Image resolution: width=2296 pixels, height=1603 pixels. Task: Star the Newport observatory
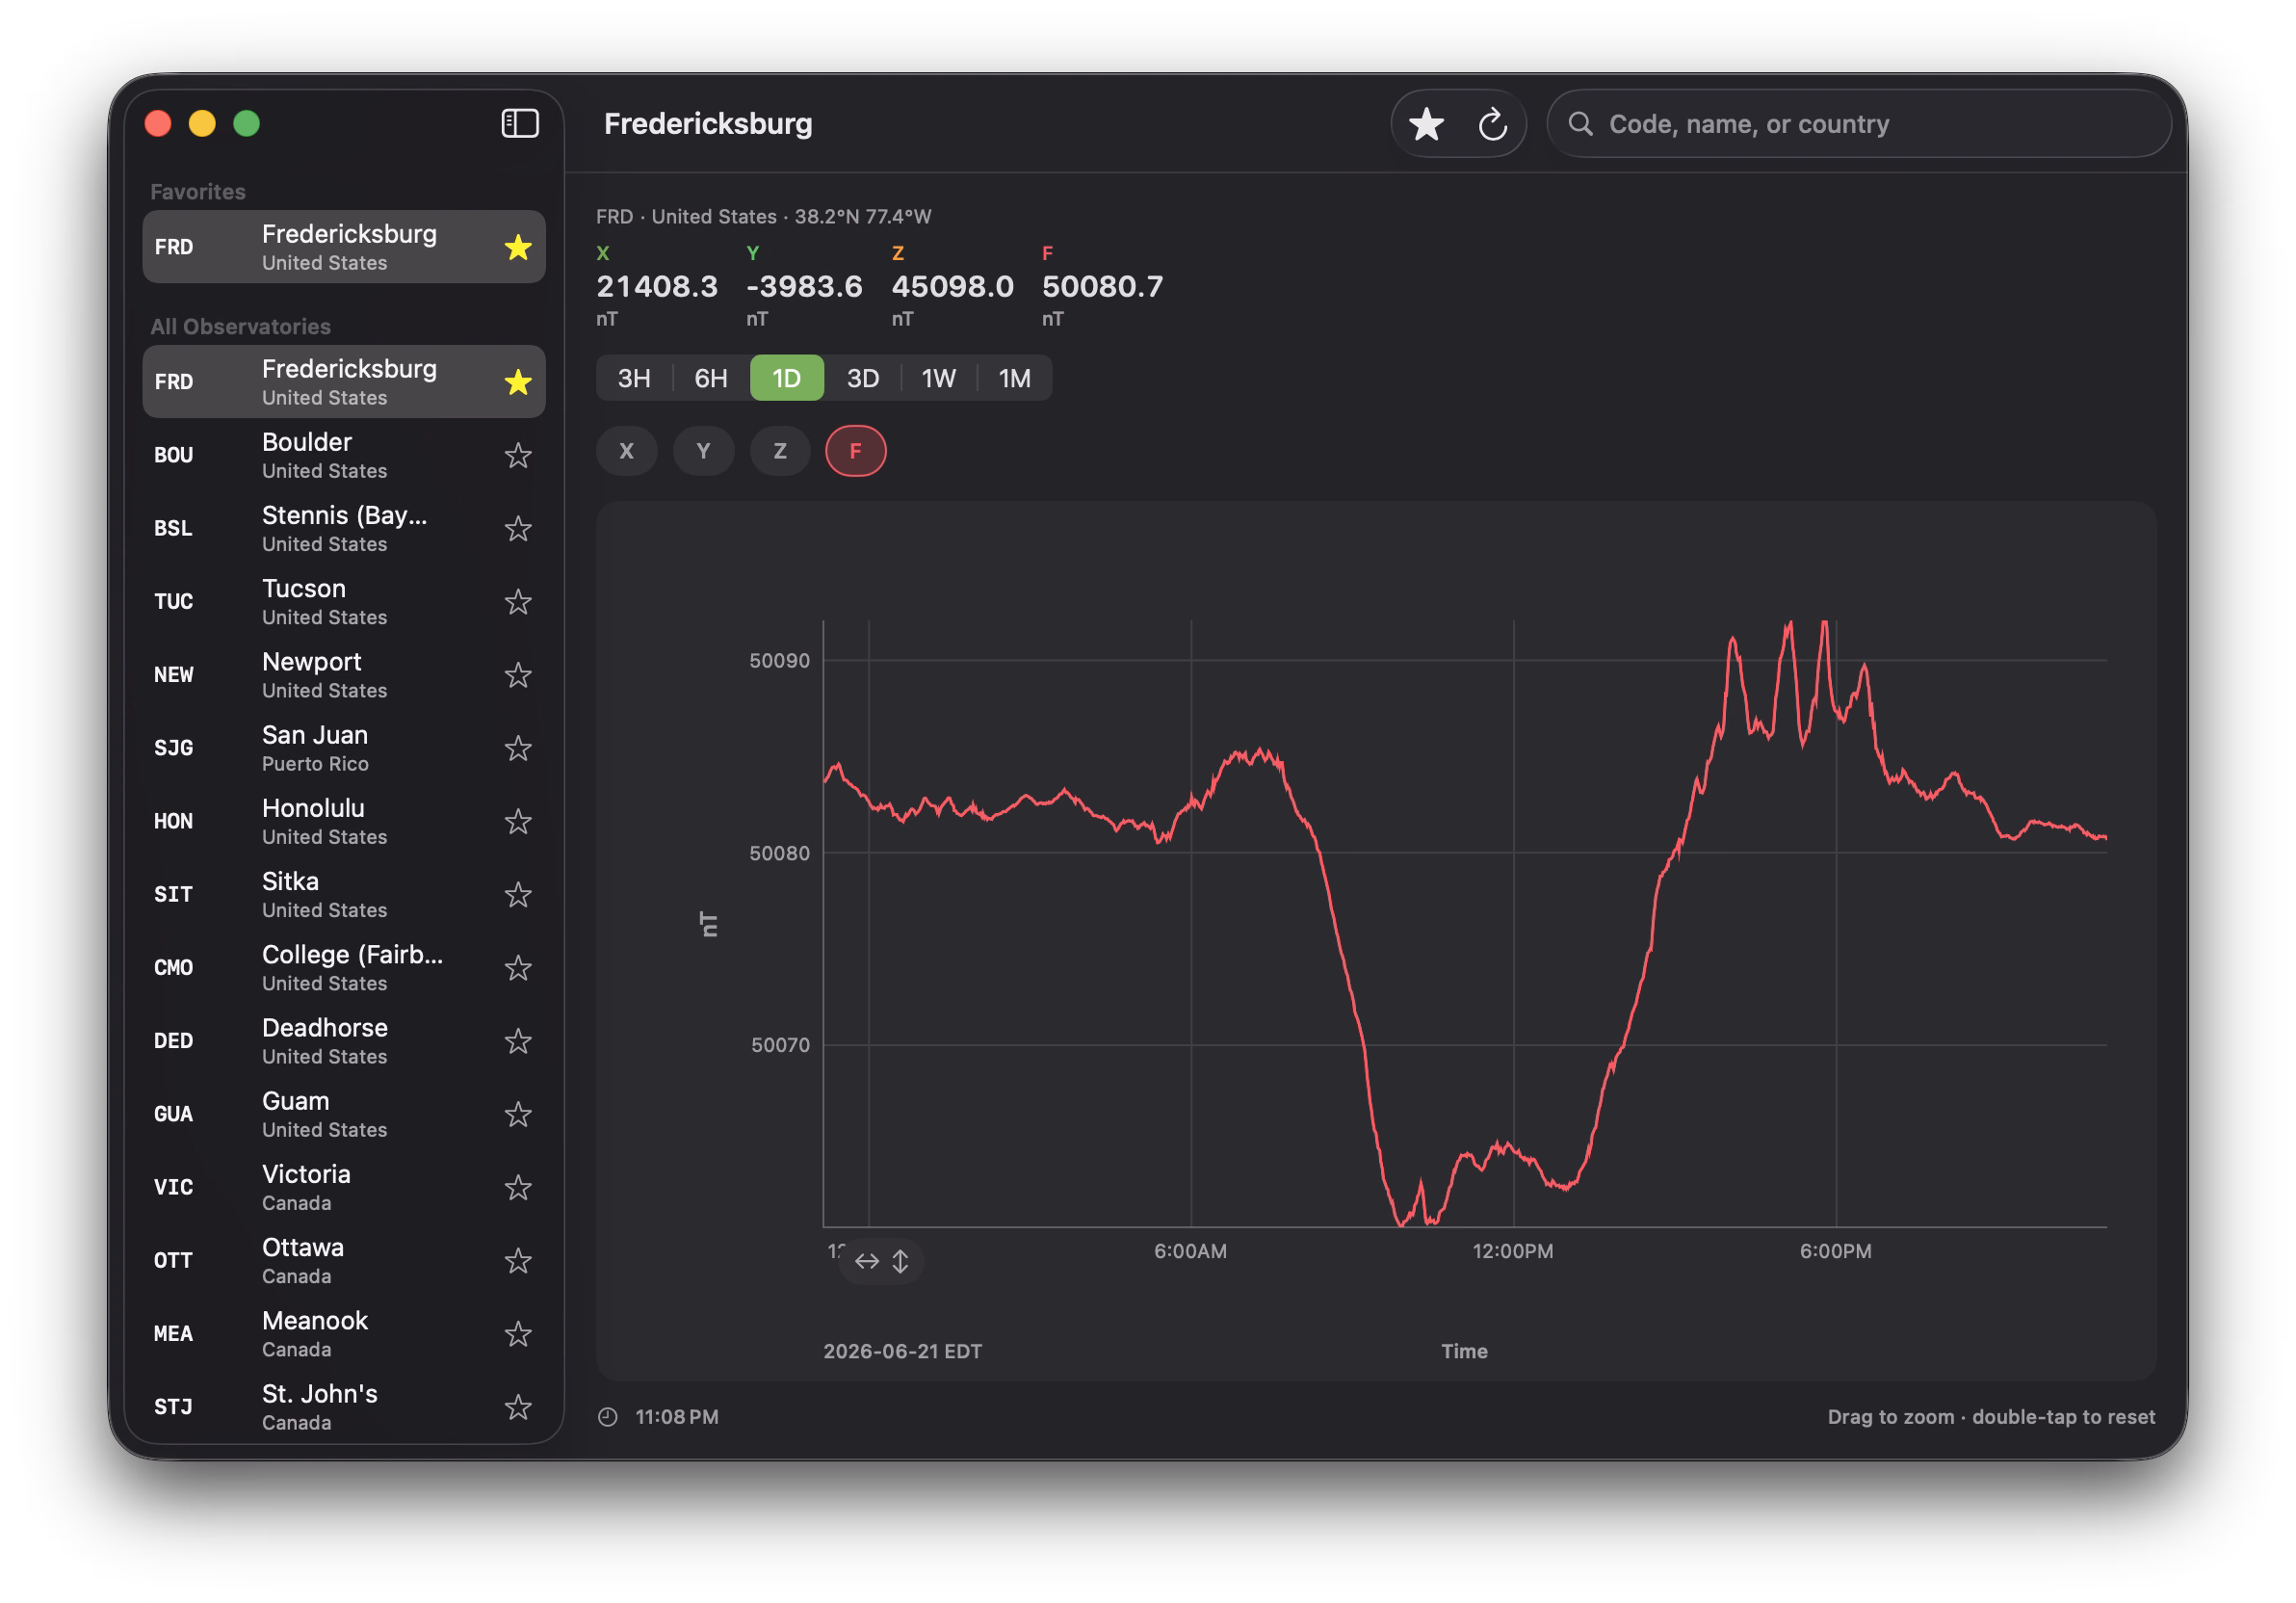pos(518,675)
